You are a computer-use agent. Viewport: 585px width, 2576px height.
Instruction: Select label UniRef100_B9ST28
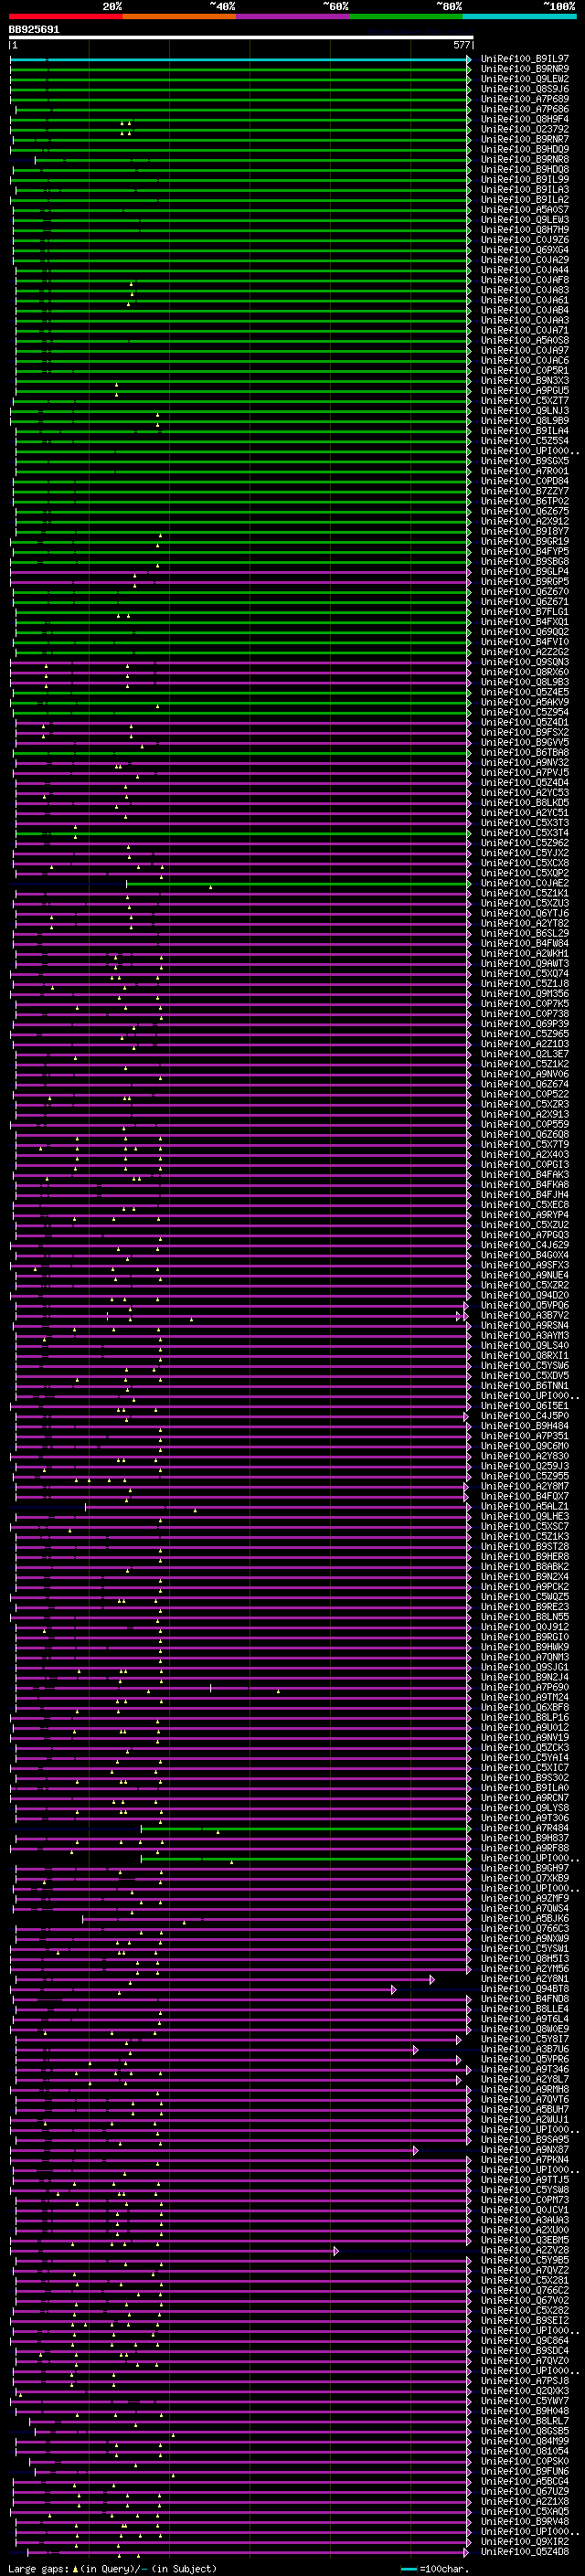525,1546
